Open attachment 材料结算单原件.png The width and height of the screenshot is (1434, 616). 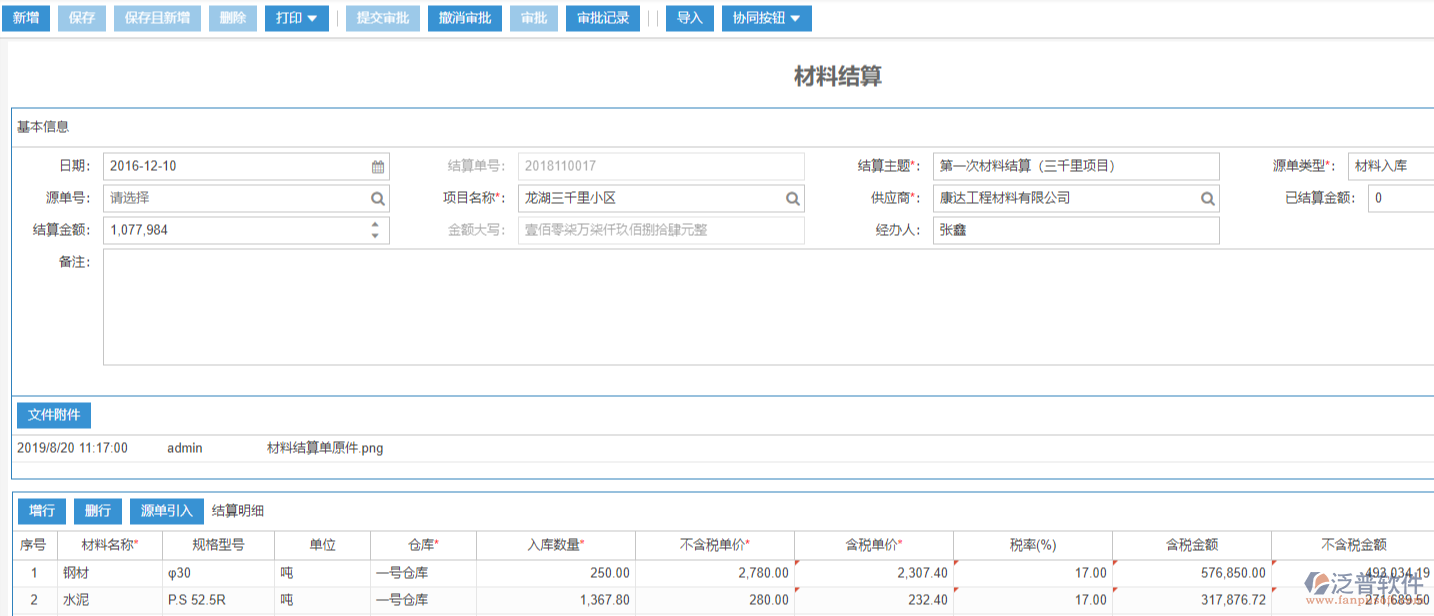pyautogui.click(x=325, y=448)
